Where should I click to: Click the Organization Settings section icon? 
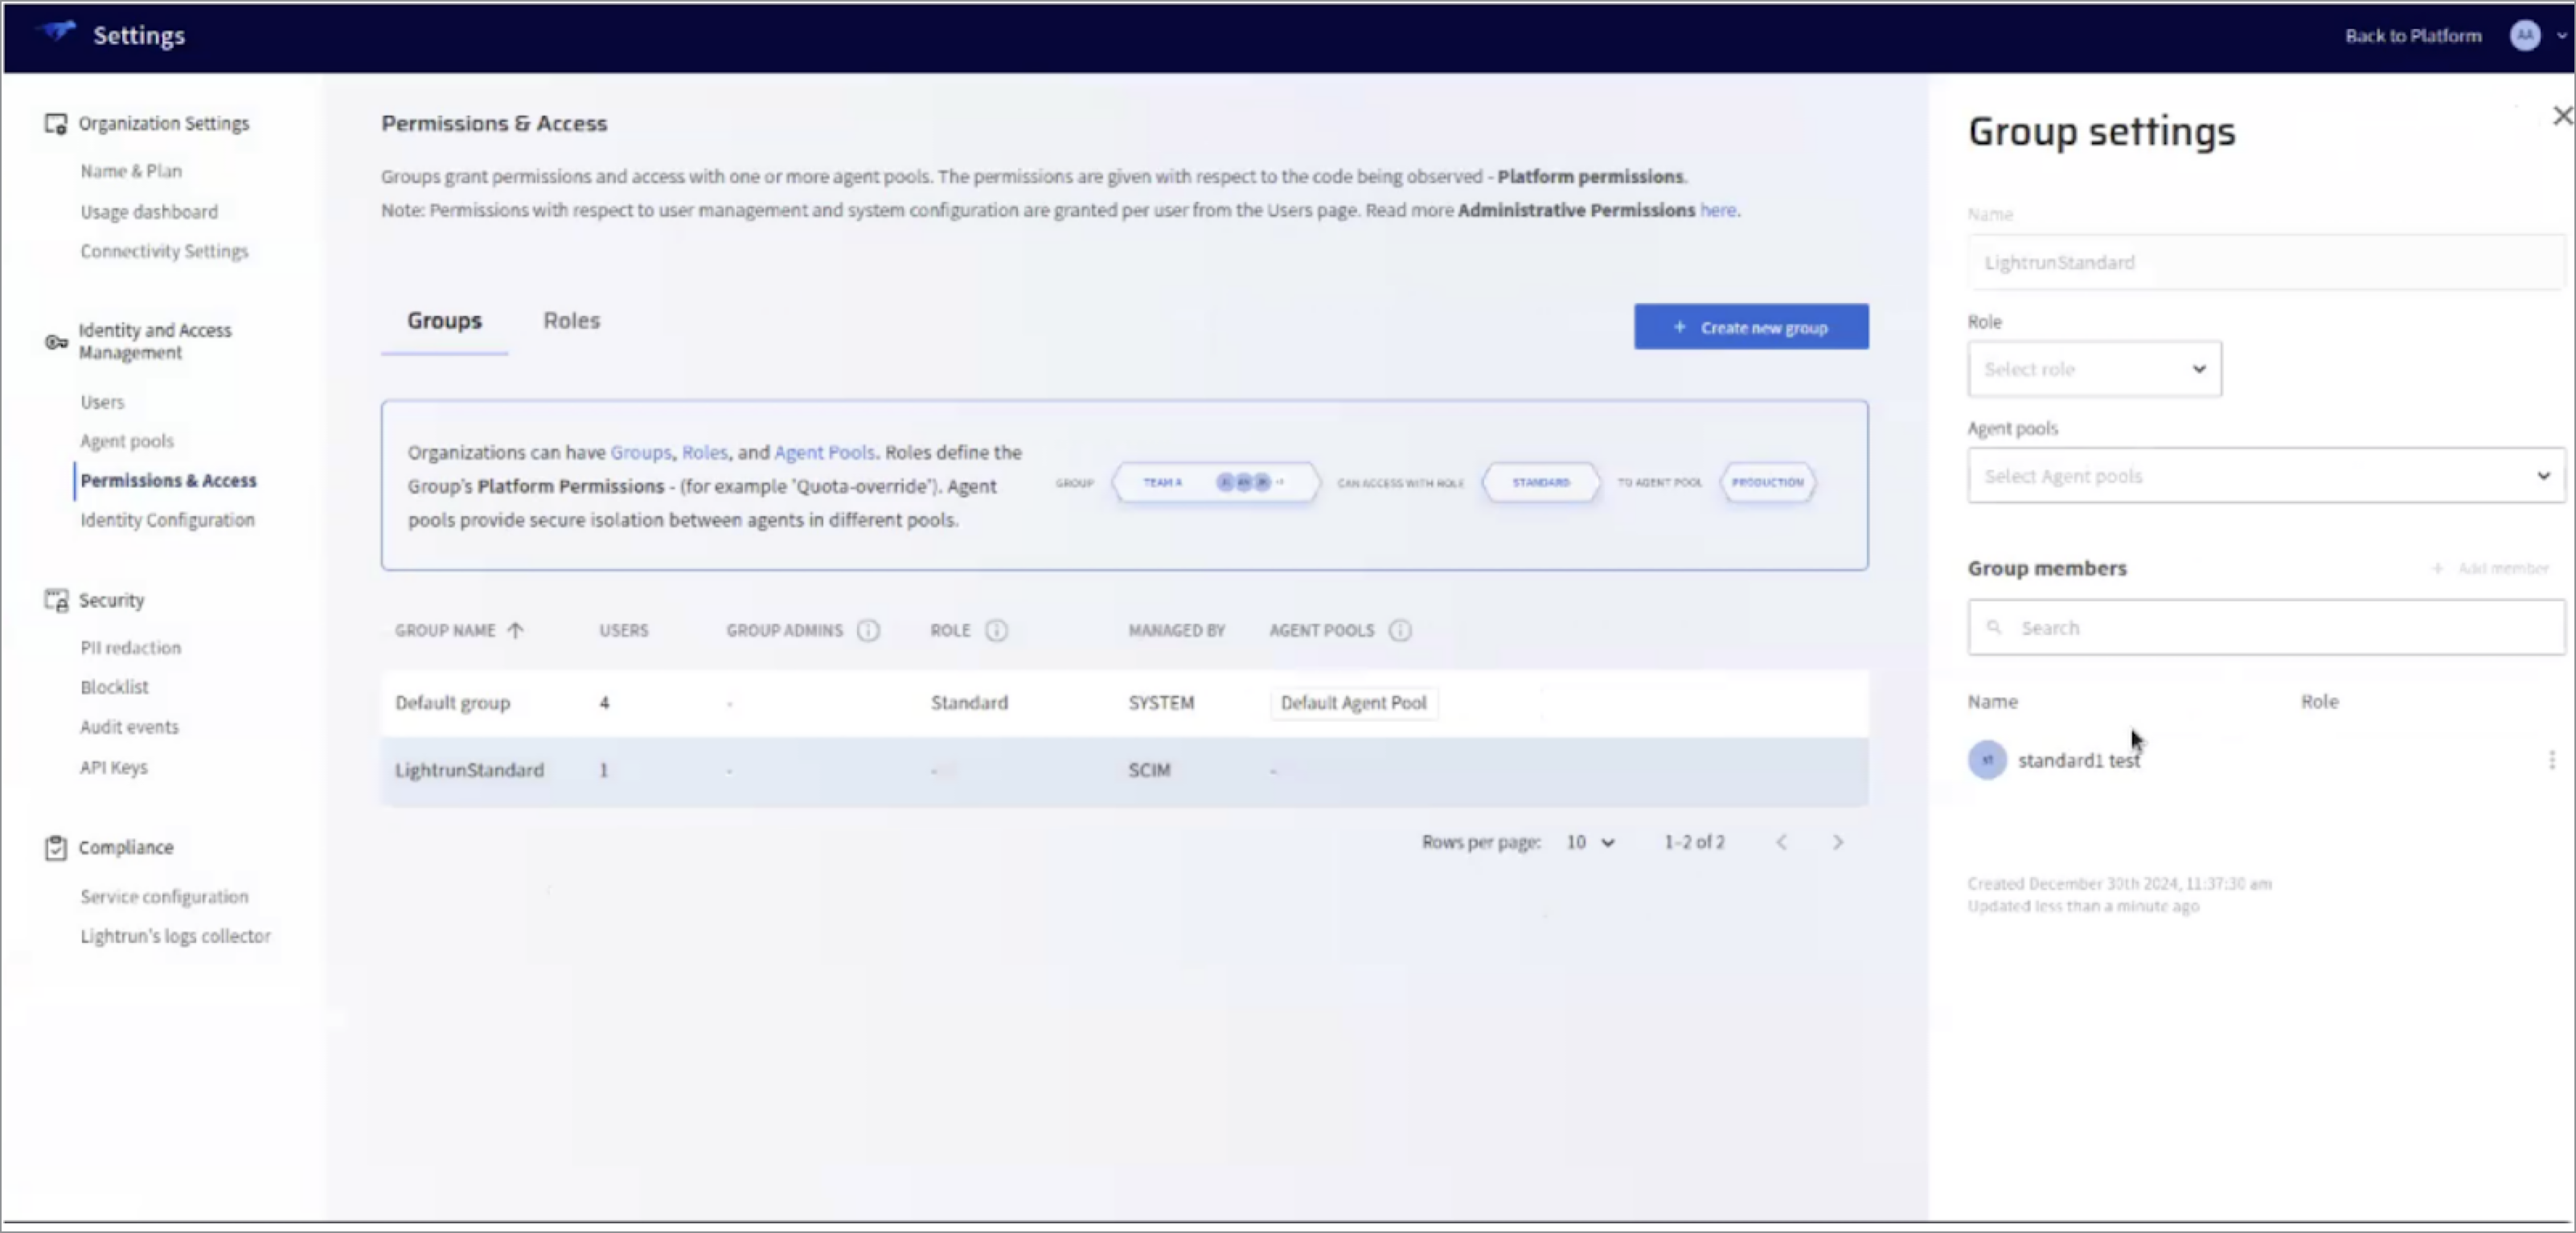[55, 124]
